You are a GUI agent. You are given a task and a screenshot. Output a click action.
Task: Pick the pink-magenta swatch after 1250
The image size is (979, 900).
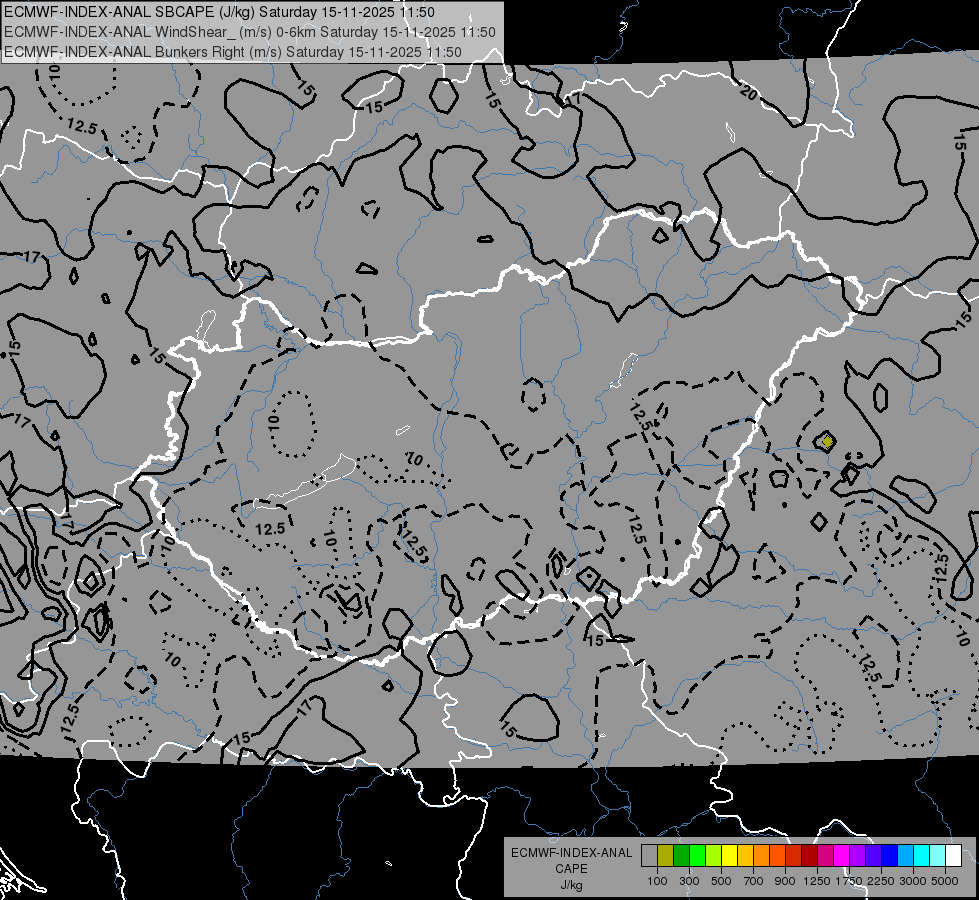[825, 855]
